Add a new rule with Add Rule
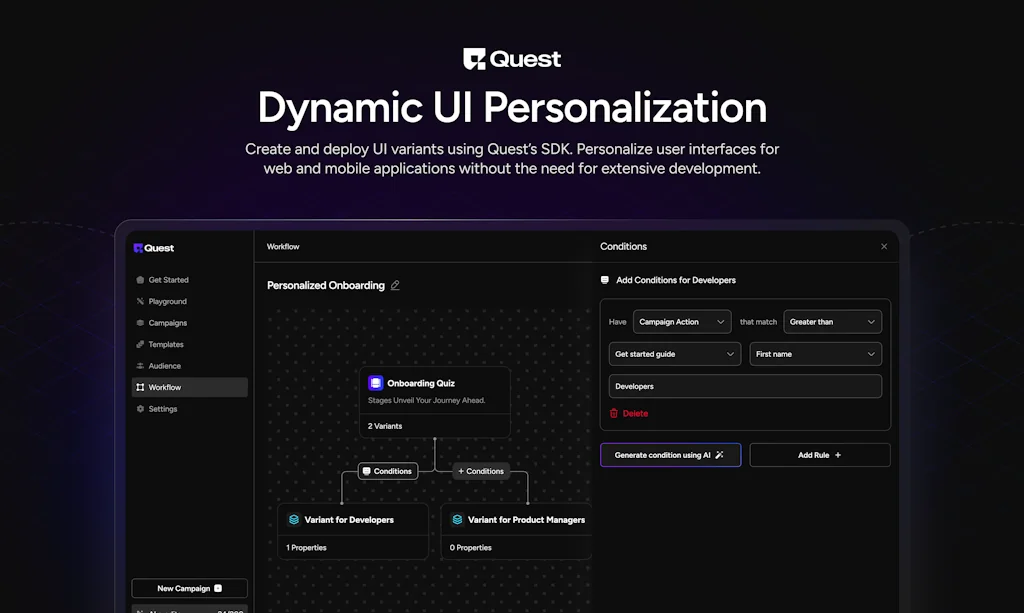 pos(819,455)
